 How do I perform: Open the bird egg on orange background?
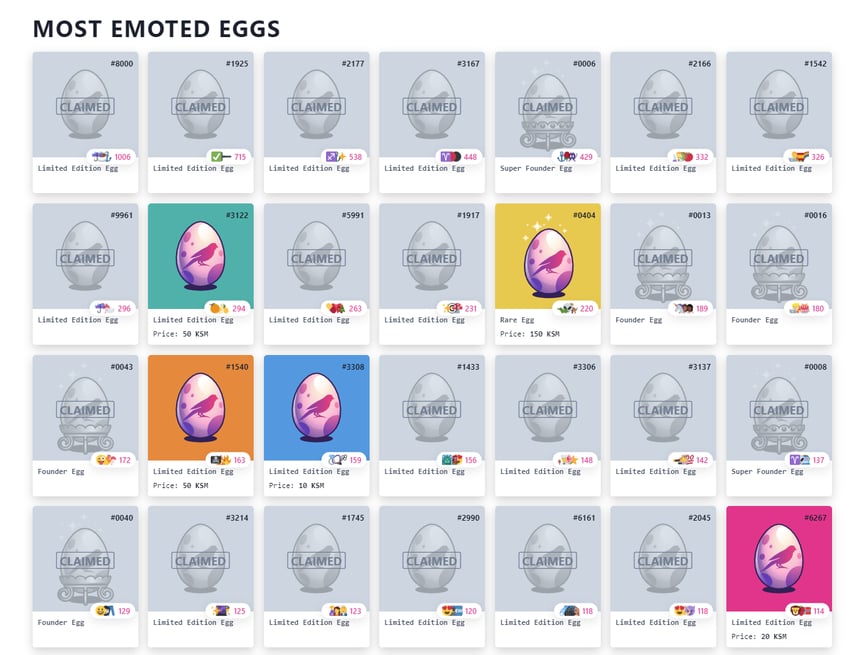point(201,408)
